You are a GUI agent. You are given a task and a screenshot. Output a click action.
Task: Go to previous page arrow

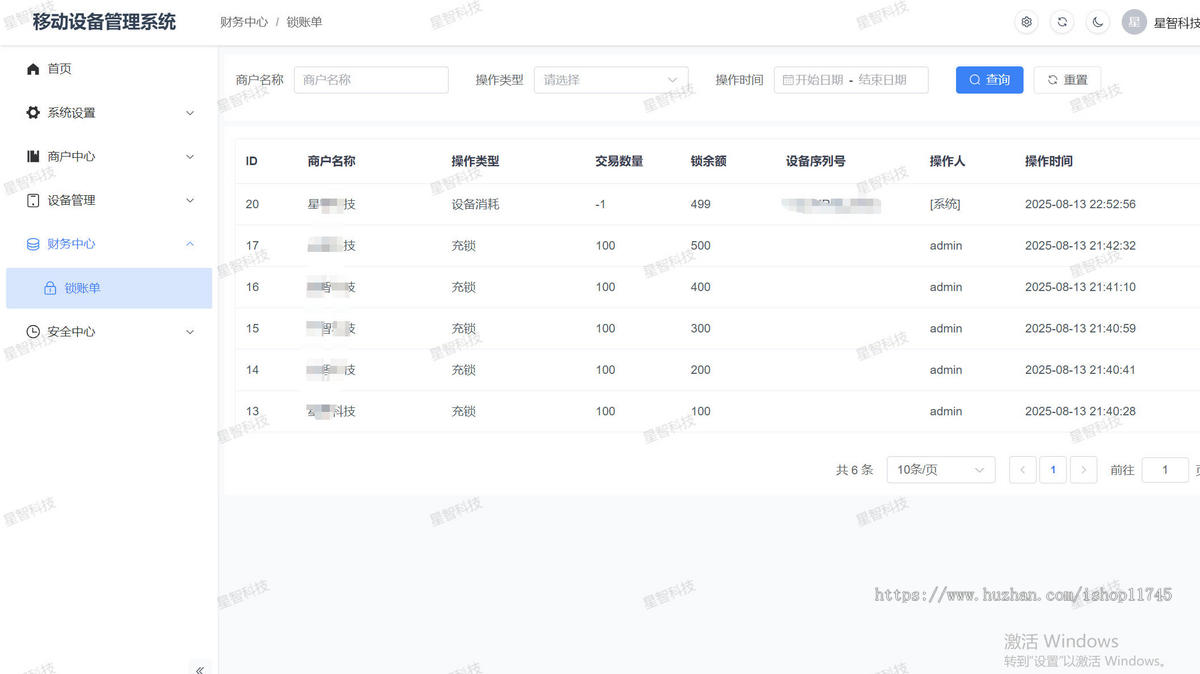point(1022,470)
